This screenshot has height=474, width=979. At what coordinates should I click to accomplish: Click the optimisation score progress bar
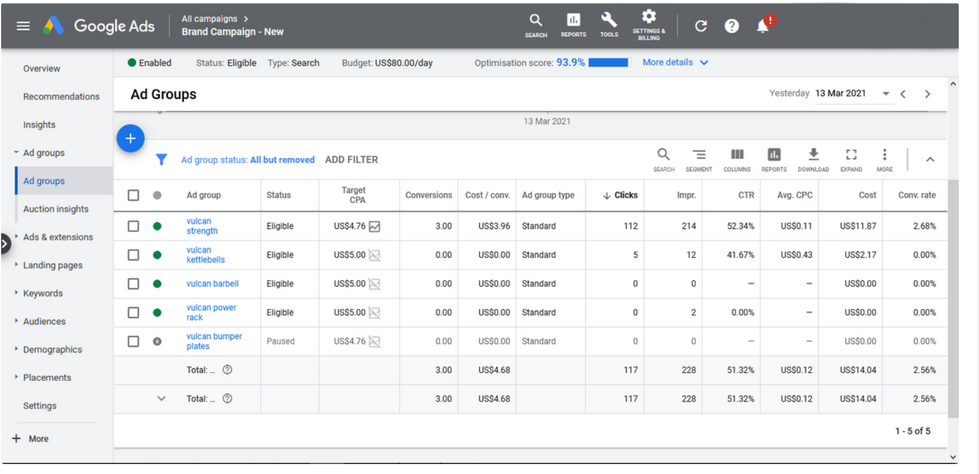point(609,62)
